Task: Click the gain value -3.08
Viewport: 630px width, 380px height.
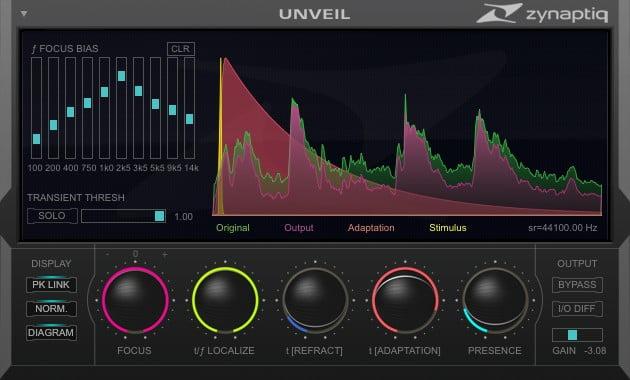Action: click(595, 351)
